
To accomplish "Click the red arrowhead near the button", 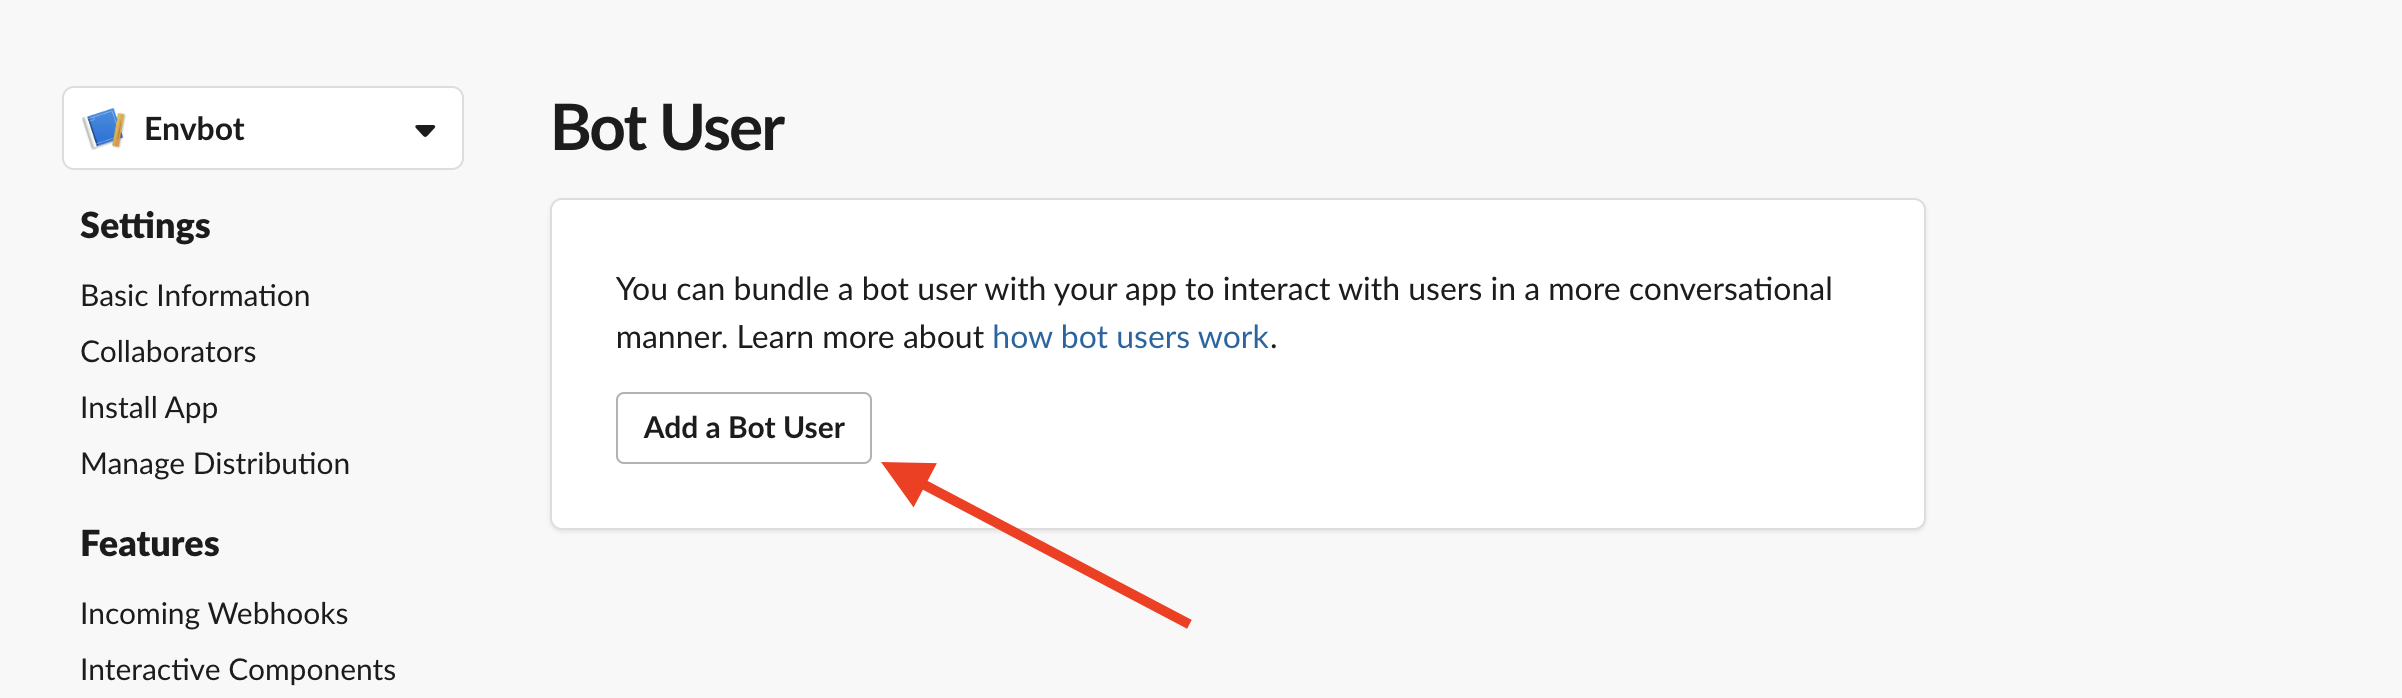I will tap(910, 479).
